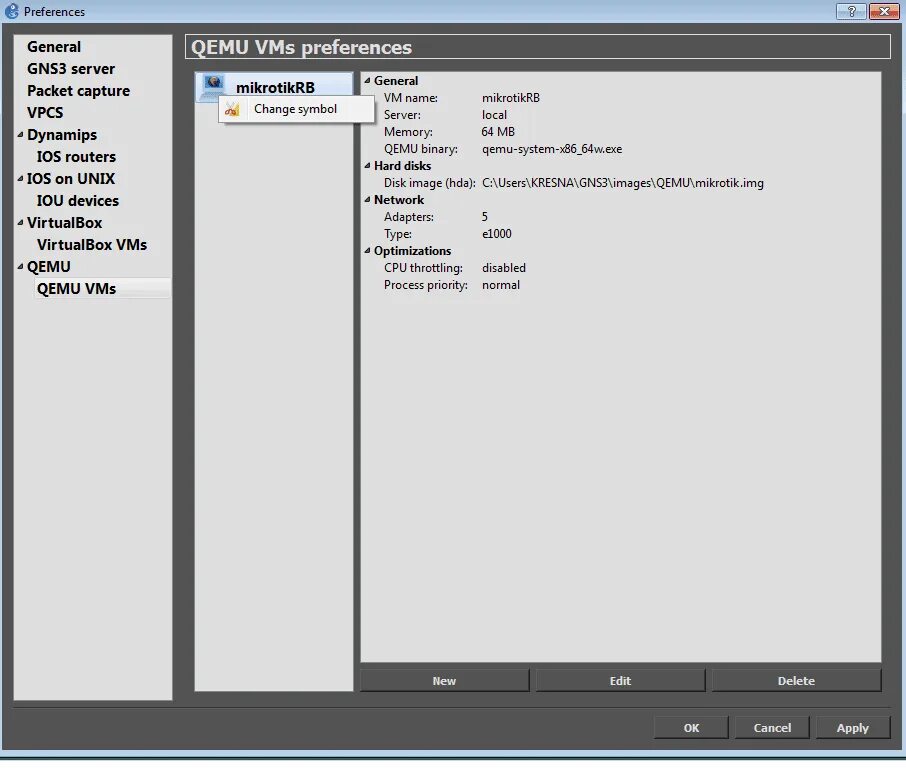The width and height of the screenshot is (906, 768).
Task: Click New to add a QEMU VM
Action: [x=444, y=681]
